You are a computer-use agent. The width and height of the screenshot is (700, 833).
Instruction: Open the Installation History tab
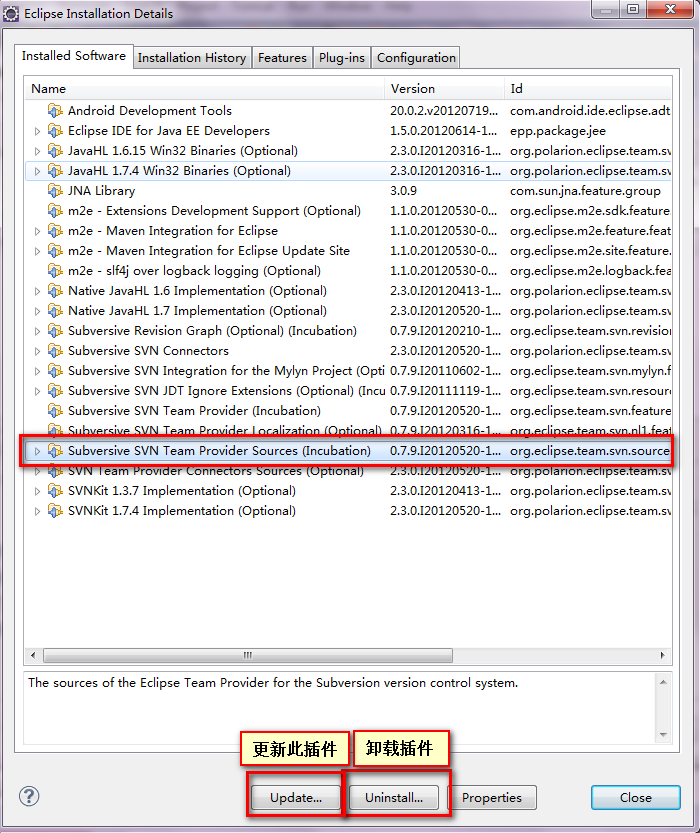(x=192, y=57)
